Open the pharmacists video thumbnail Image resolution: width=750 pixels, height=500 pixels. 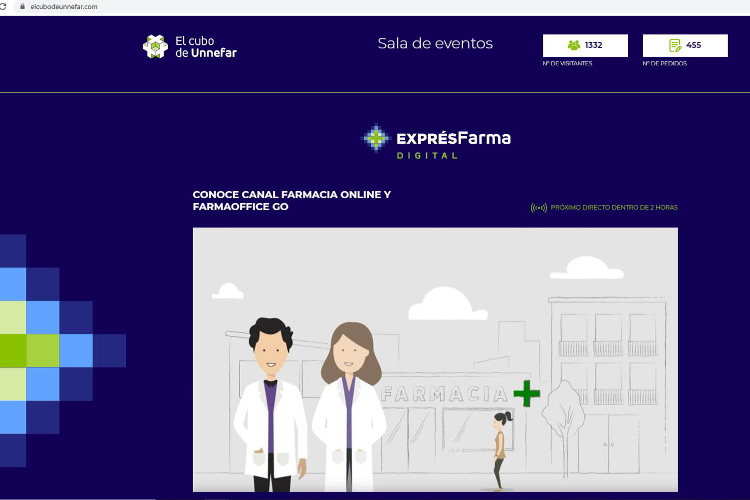tap(435, 360)
